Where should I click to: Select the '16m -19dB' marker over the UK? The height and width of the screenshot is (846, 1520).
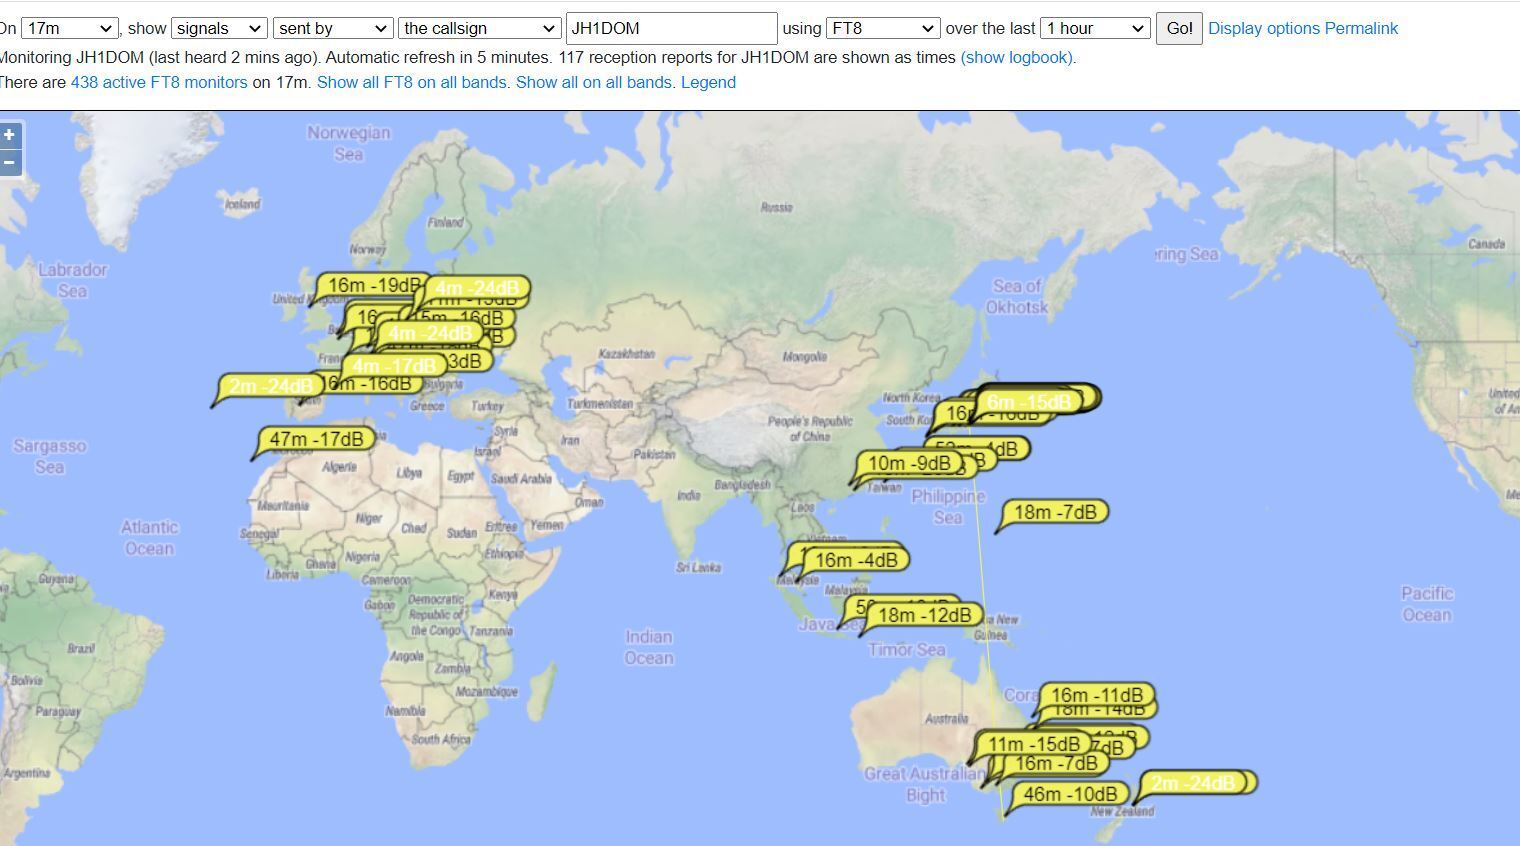click(373, 285)
